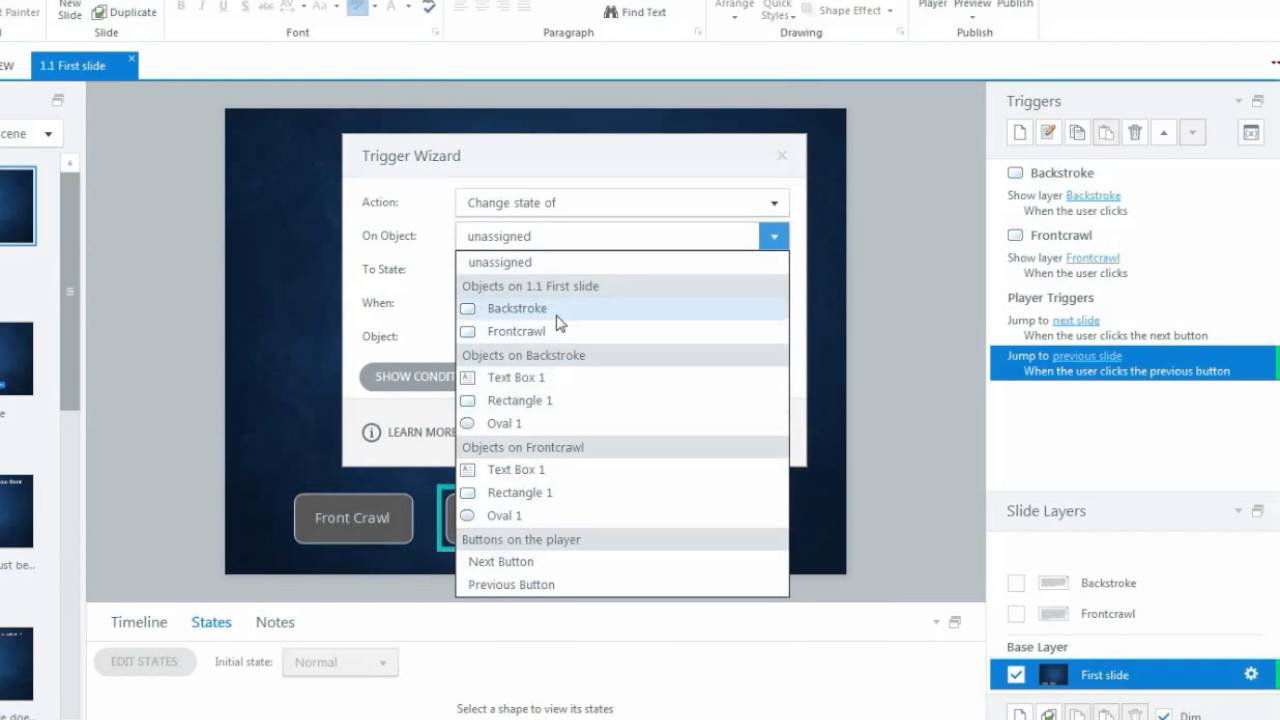Toggle visibility checkbox for Frontcrawl layer
This screenshot has height=720, width=1280.
pos(1016,614)
